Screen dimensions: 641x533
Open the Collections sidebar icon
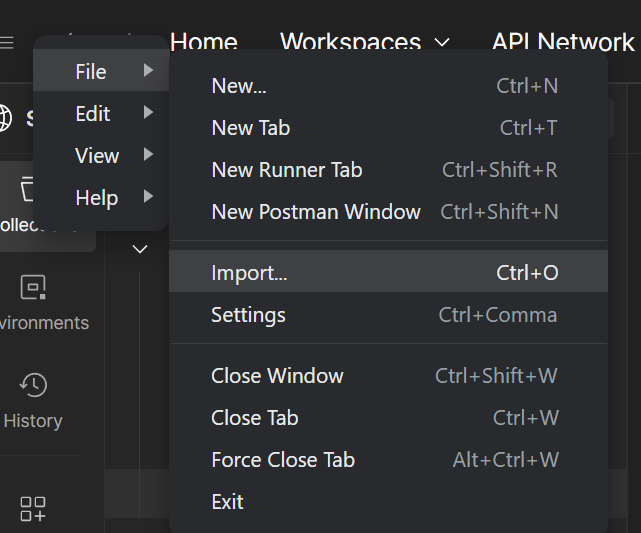pyautogui.click(x=26, y=189)
